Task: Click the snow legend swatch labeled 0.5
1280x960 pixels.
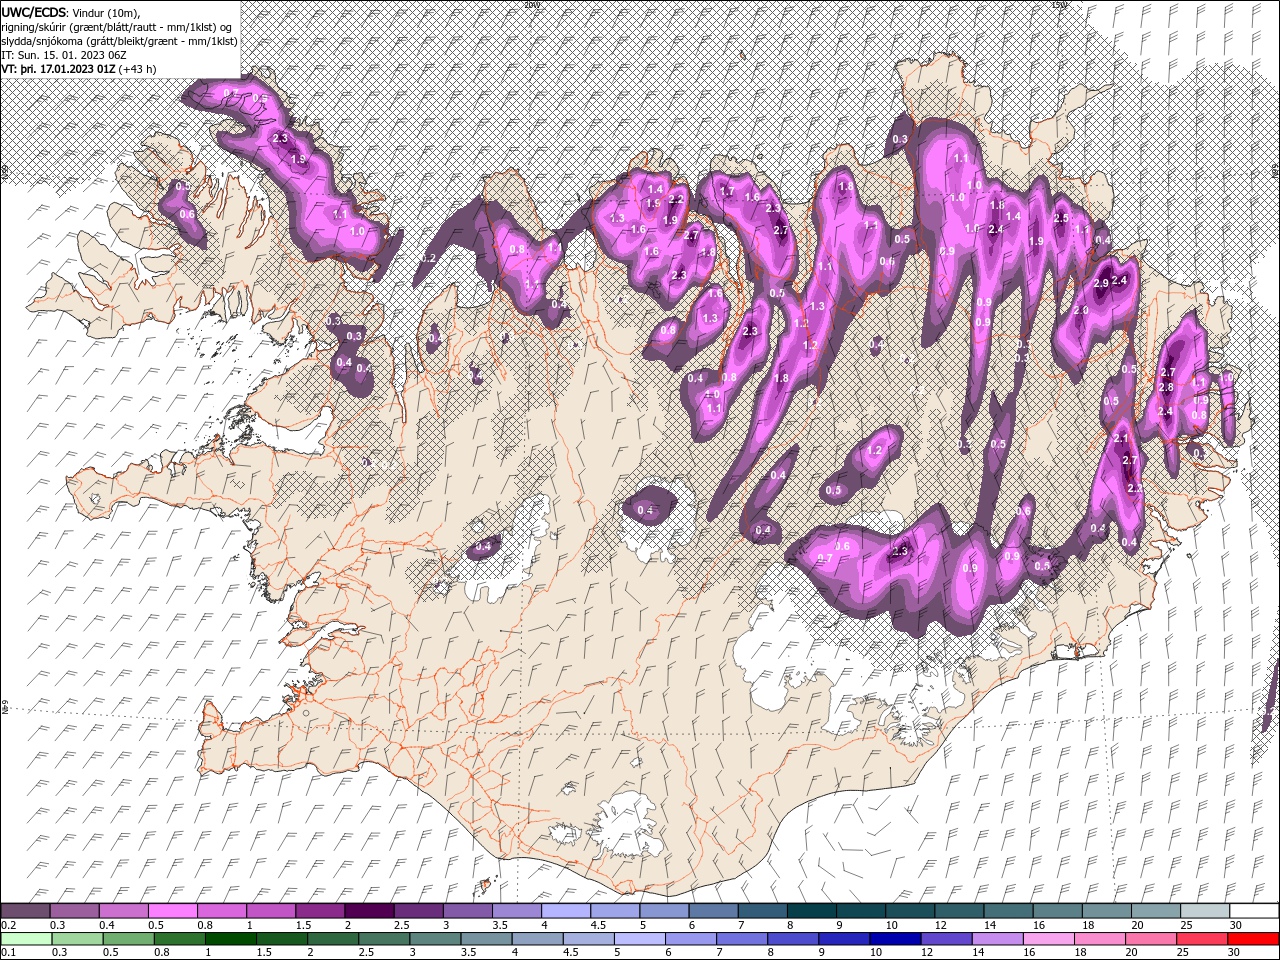Action: click(x=173, y=910)
